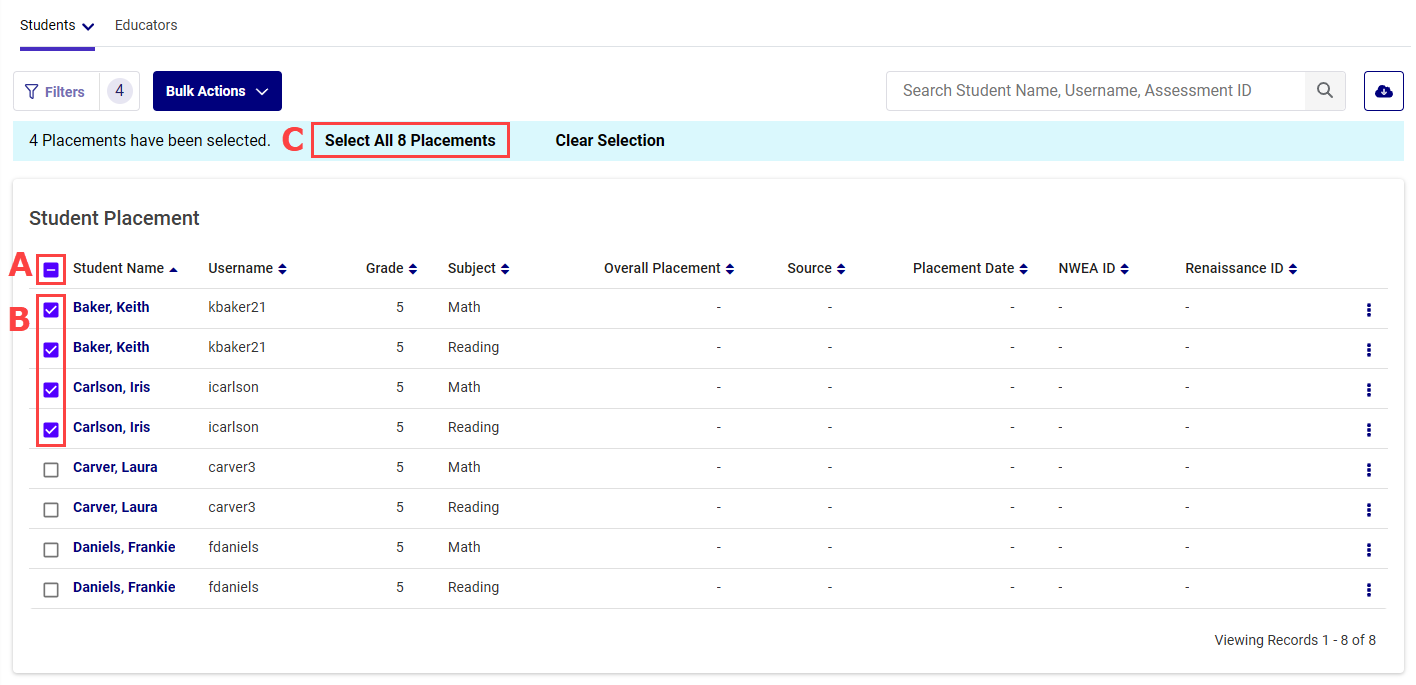Click Select All 8 Placements
The height and width of the screenshot is (685, 1416).
tap(410, 140)
